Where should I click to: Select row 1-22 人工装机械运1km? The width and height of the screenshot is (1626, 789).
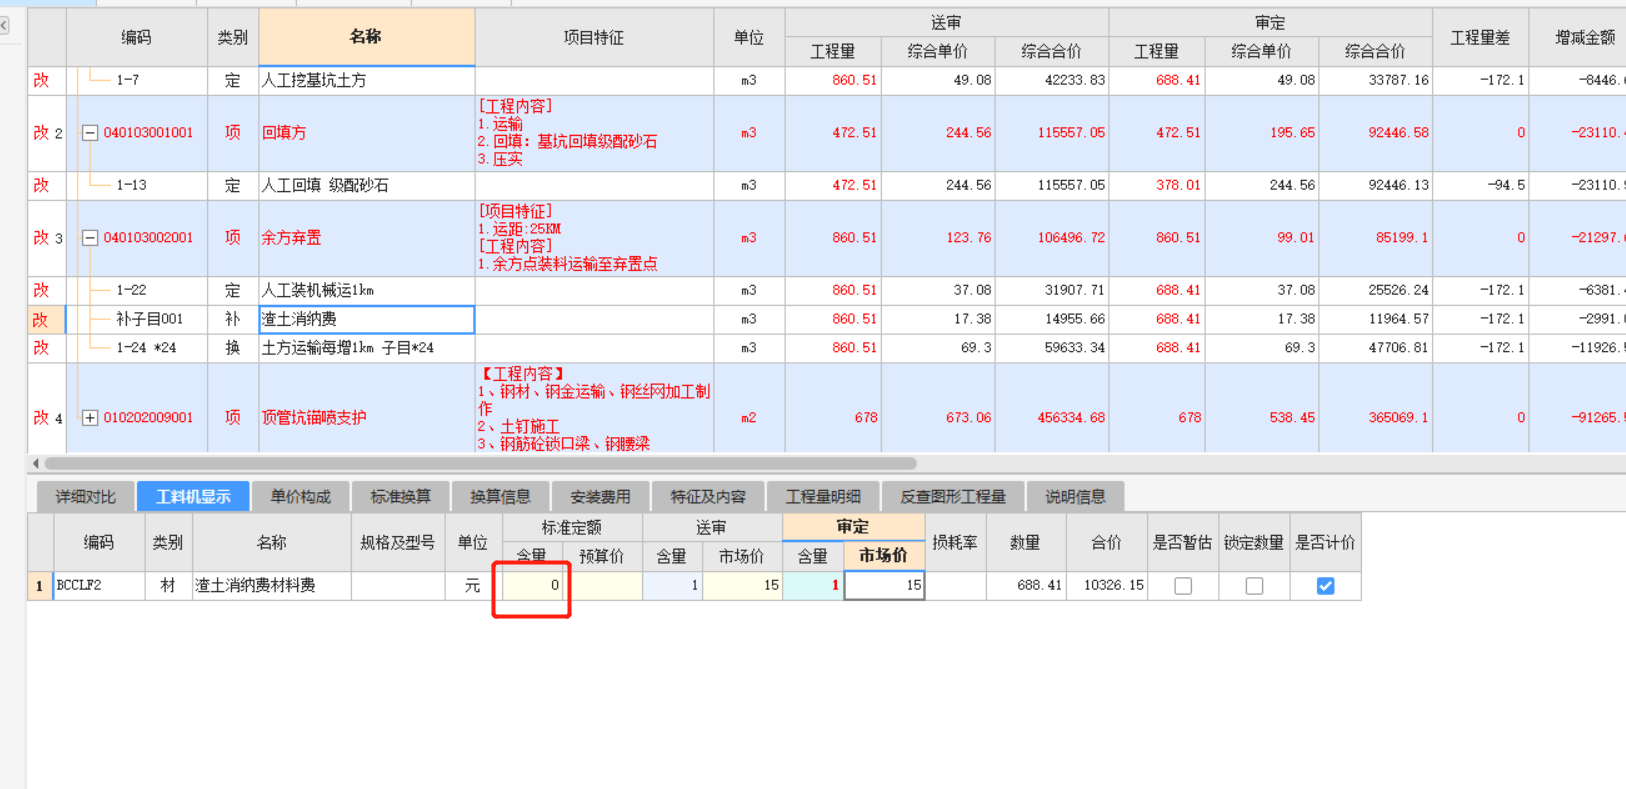coord(826,290)
